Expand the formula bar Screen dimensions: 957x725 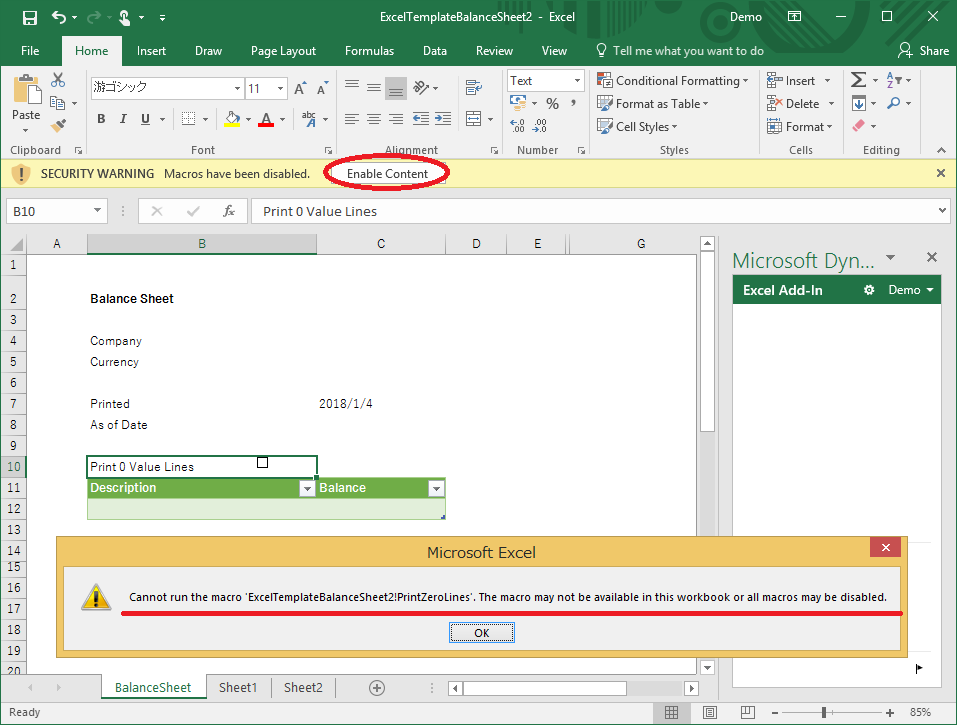(942, 211)
